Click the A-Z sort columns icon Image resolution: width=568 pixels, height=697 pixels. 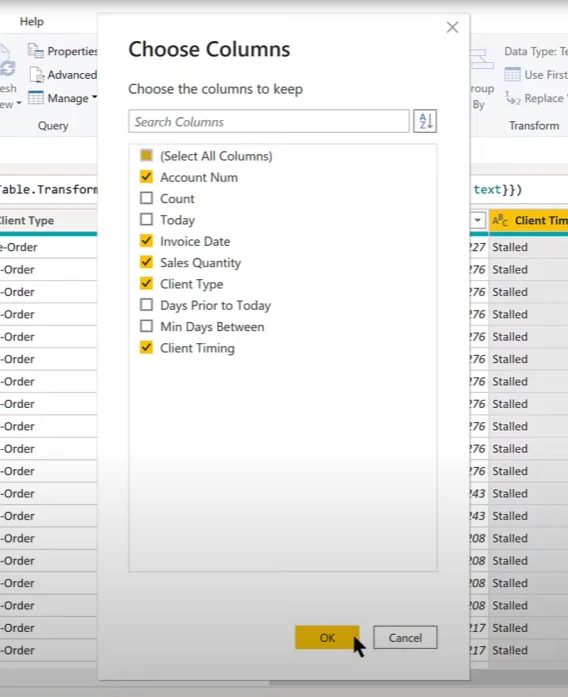(425, 121)
